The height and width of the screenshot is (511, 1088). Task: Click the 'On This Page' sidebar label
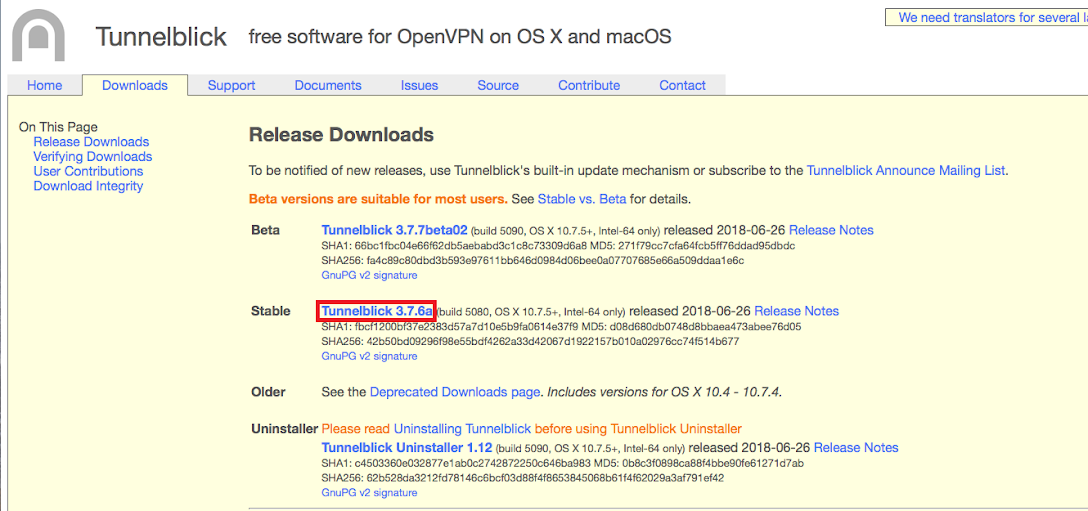[x=58, y=127]
